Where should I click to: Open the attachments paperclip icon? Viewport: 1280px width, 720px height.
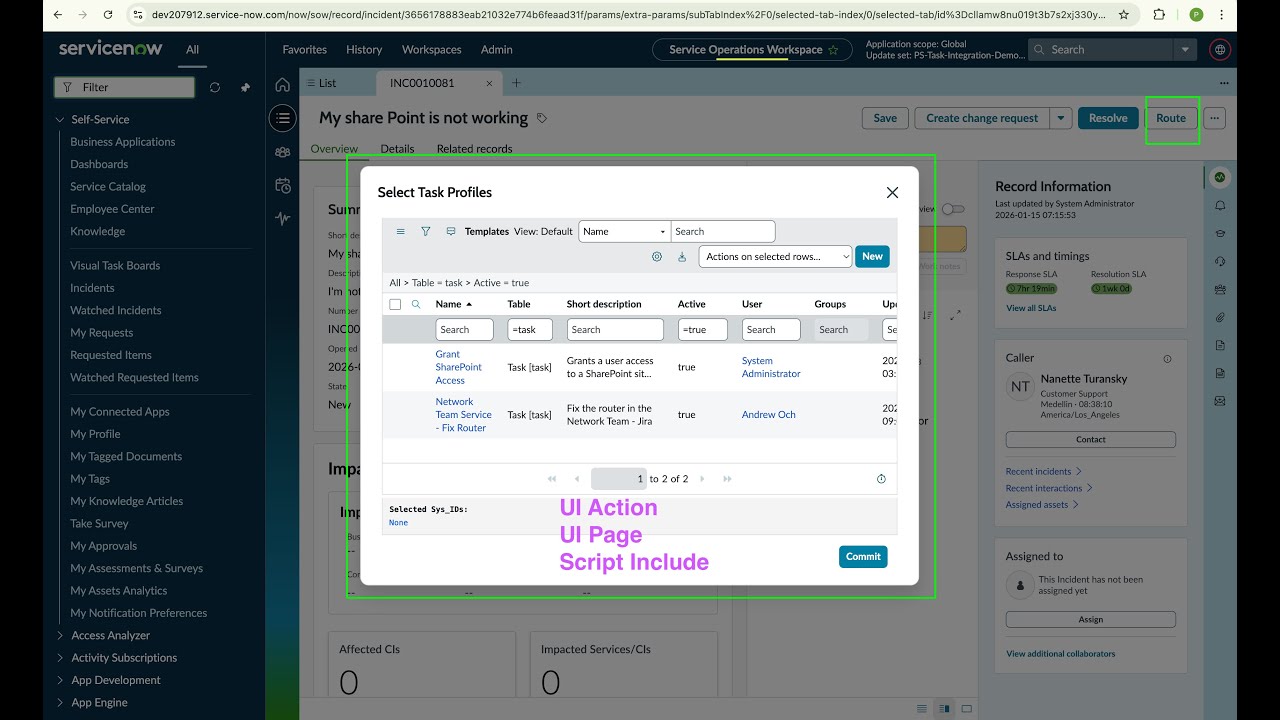click(1220, 317)
